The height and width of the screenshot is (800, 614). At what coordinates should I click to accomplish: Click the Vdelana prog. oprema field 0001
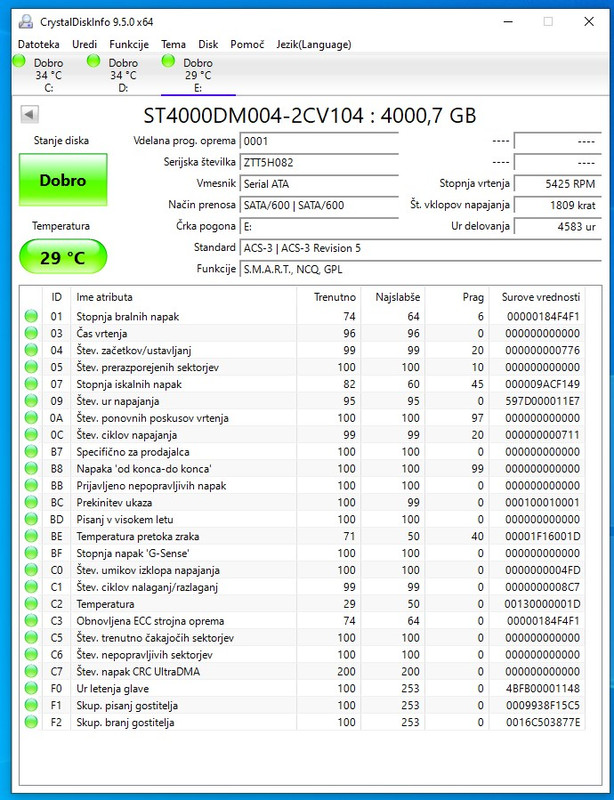pos(319,141)
